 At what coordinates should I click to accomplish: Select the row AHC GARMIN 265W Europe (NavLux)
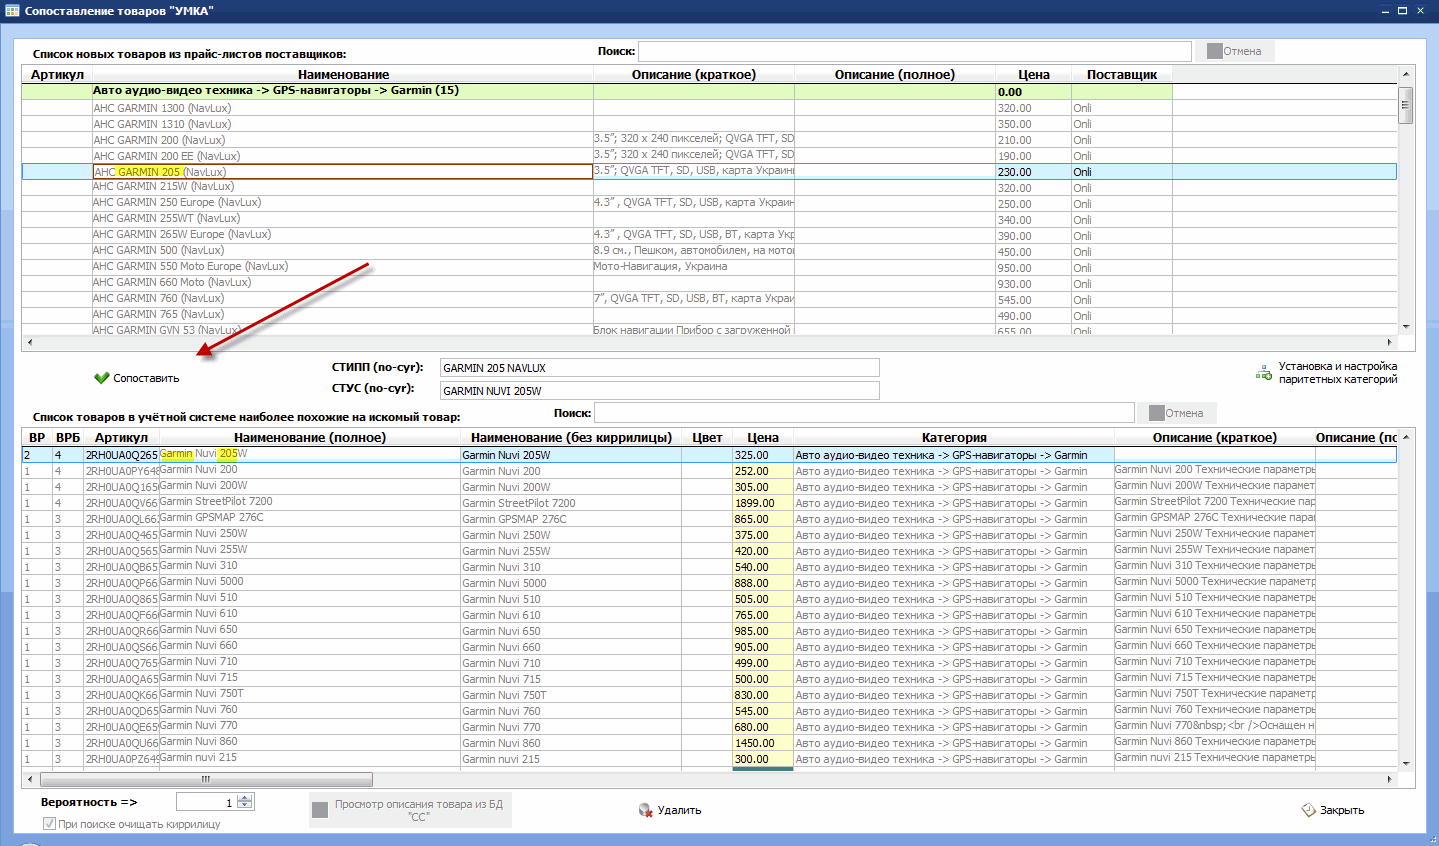pos(709,235)
